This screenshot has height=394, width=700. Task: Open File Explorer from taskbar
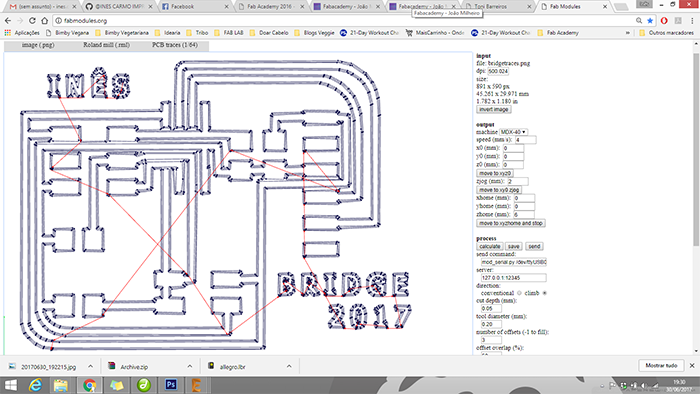(61, 385)
